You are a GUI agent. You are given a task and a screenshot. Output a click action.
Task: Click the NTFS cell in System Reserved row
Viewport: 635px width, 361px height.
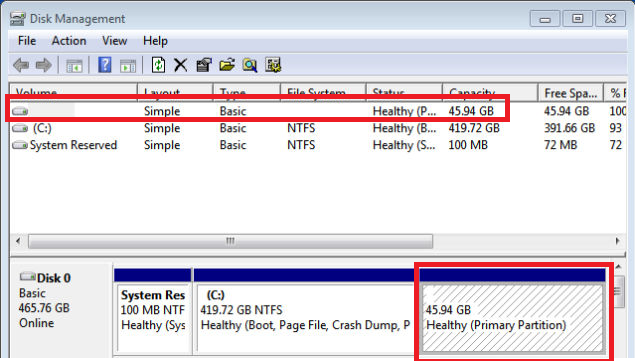click(x=301, y=145)
